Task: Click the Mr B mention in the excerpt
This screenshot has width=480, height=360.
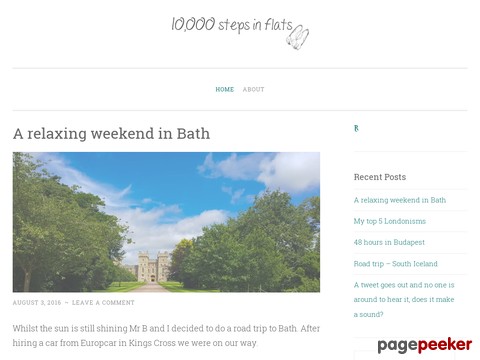Action: pyautogui.click(x=138, y=329)
